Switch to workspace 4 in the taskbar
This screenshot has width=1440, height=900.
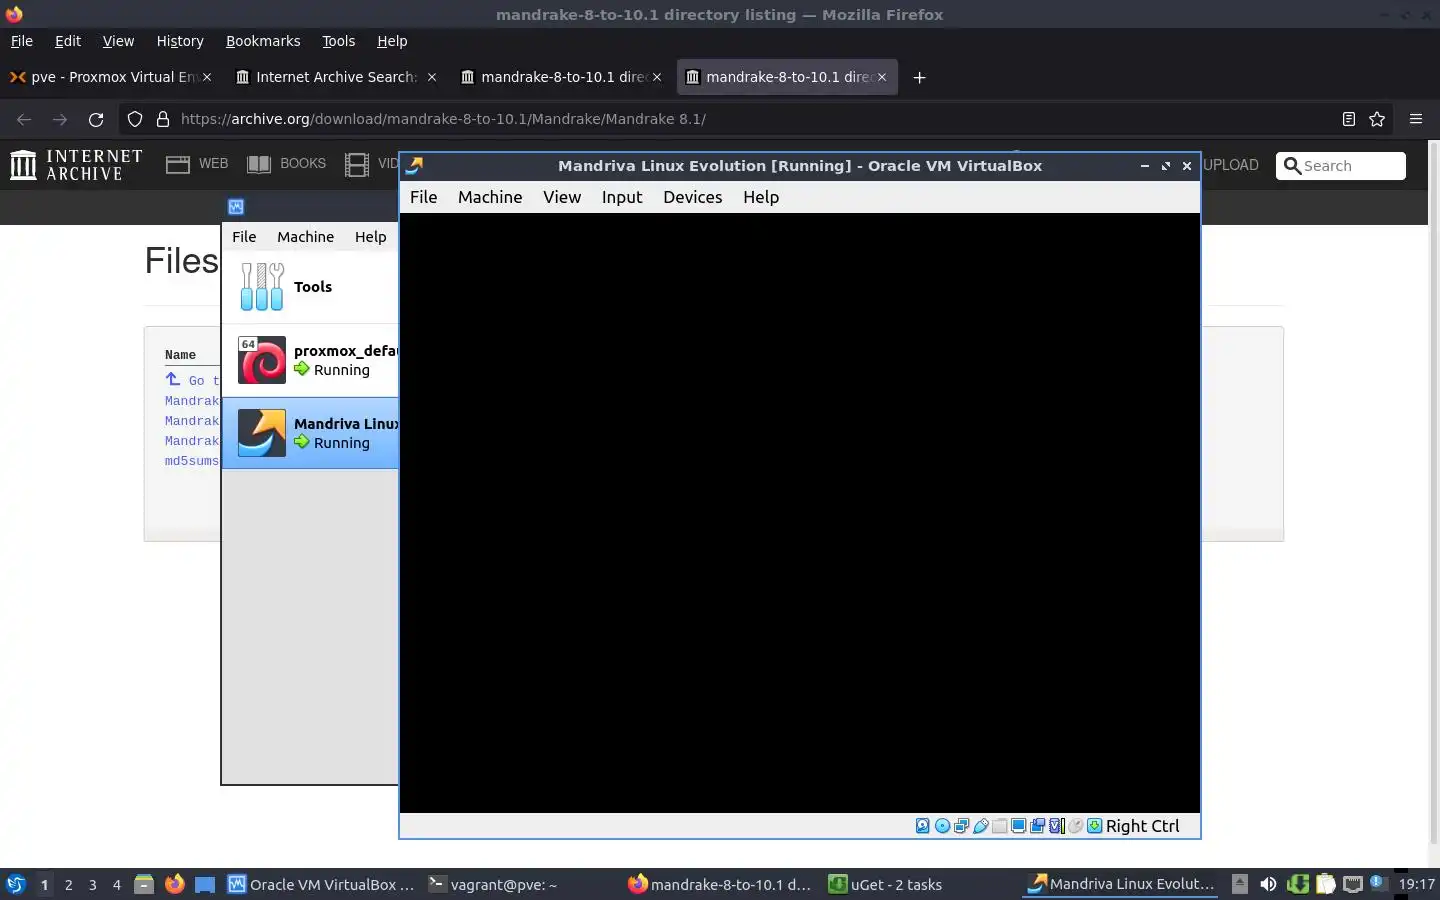(116, 884)
